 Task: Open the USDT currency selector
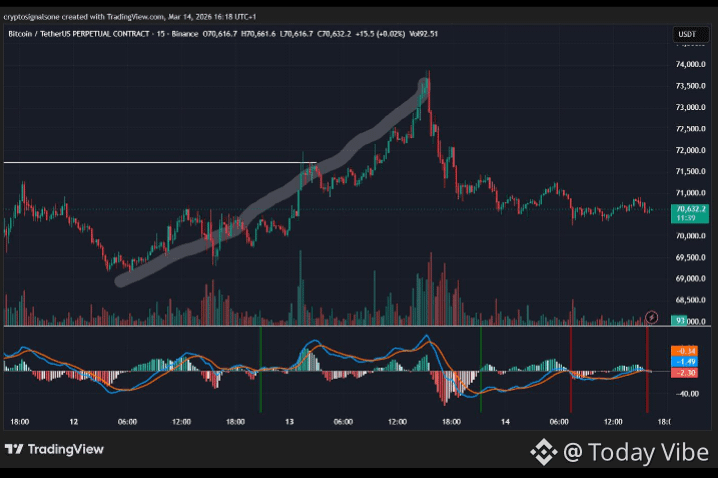[690, 34]
